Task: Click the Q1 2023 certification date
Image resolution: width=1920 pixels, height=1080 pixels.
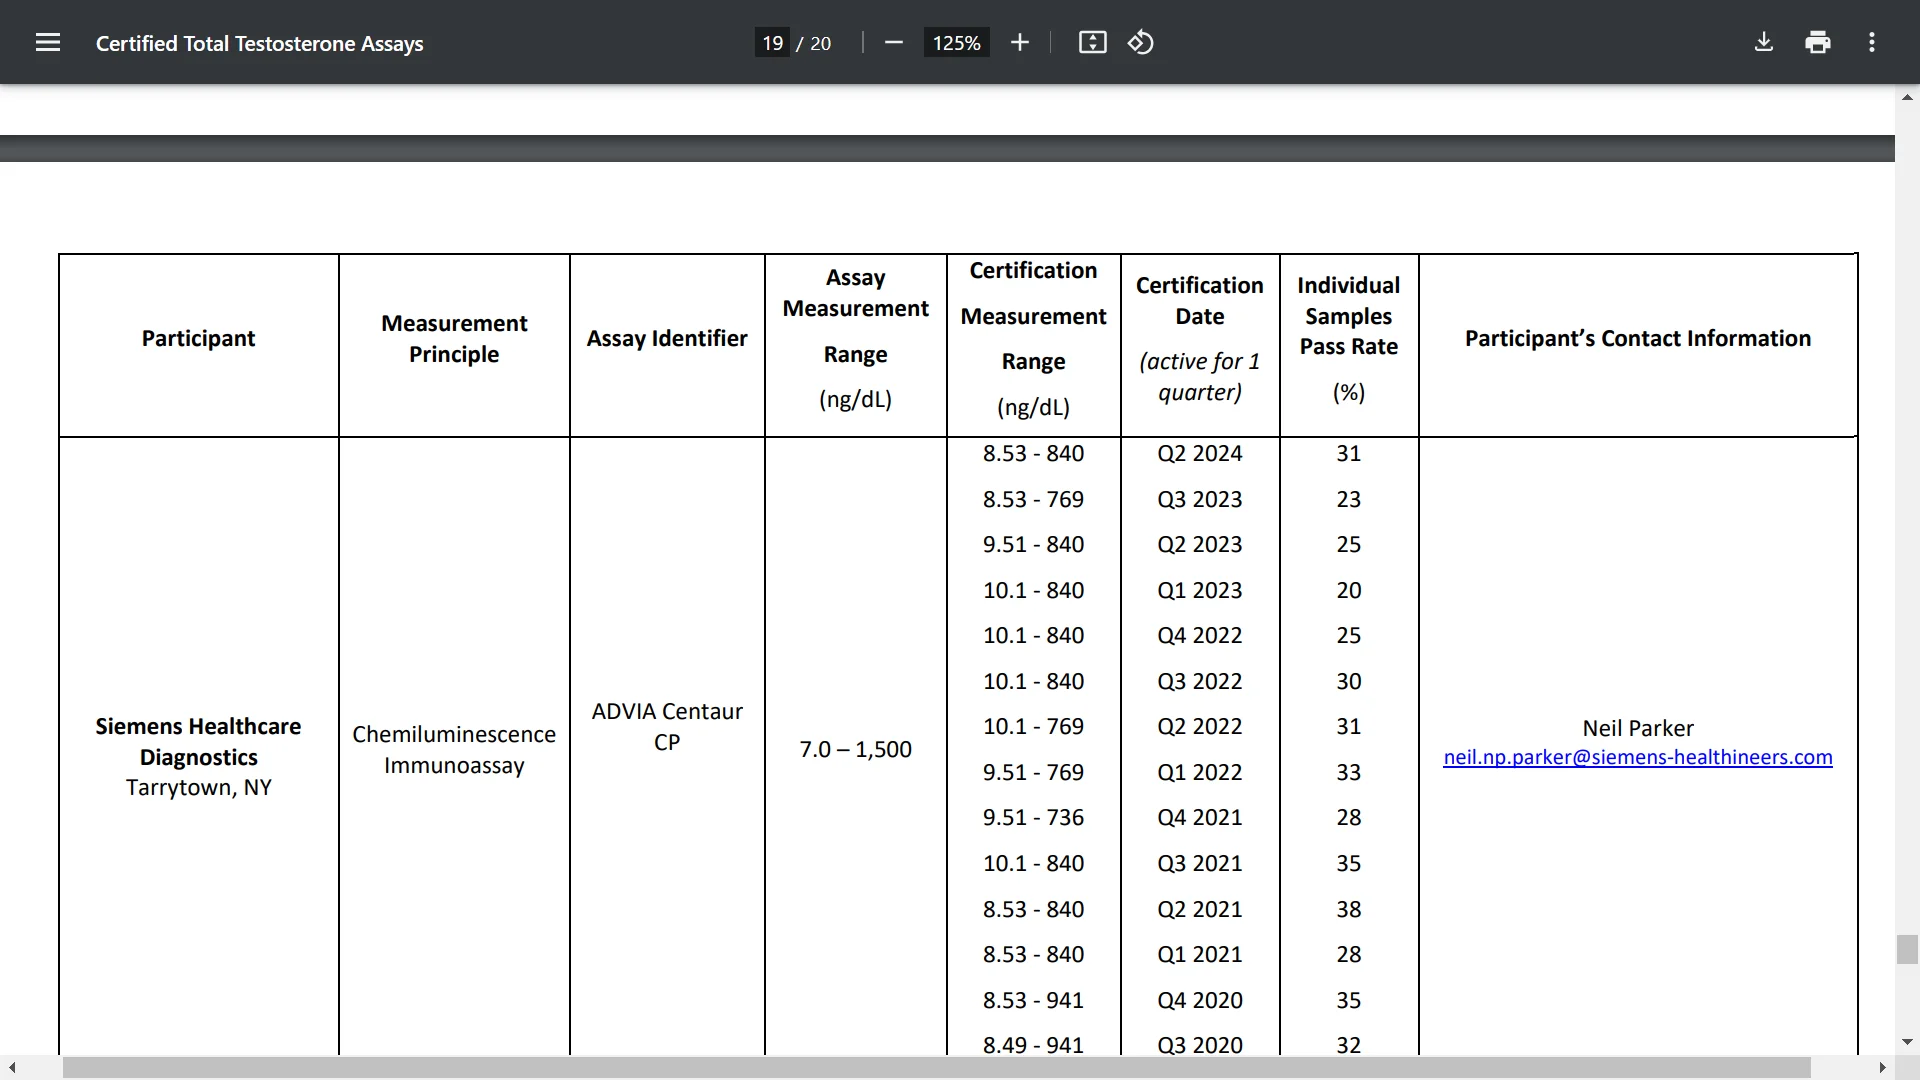Action: point(1200,590)
